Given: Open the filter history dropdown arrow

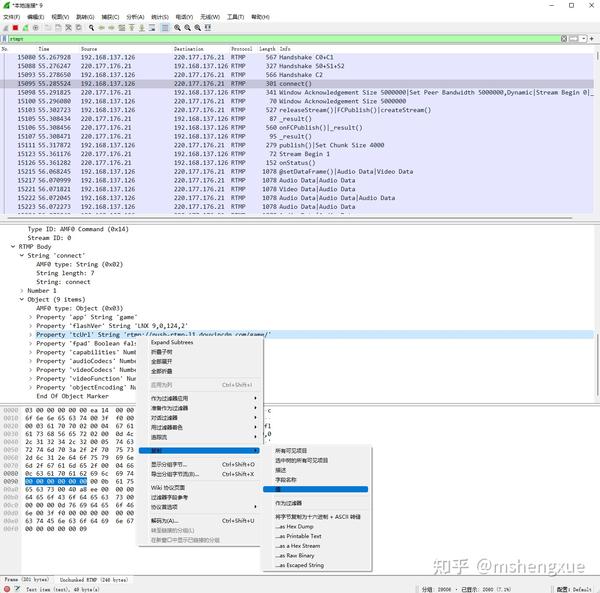Looking at the screenshot, I should (584, 39).
